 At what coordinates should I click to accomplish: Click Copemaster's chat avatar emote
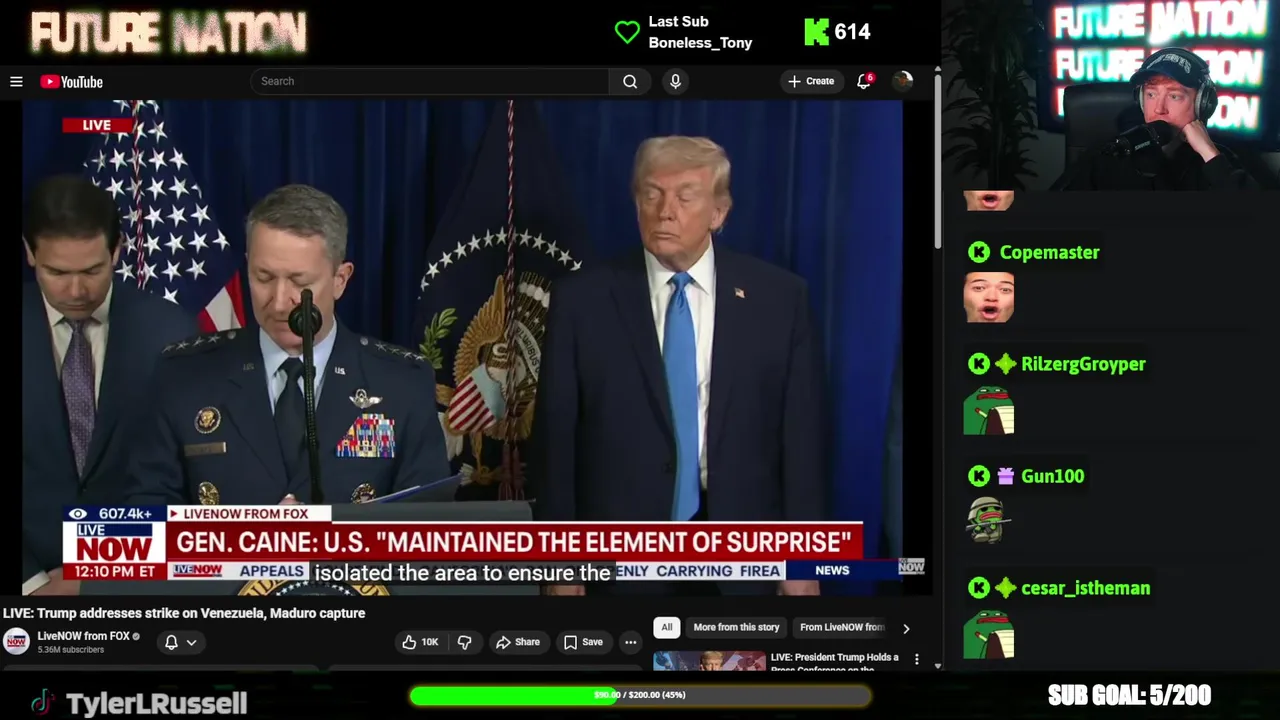[x=989, y=298]
